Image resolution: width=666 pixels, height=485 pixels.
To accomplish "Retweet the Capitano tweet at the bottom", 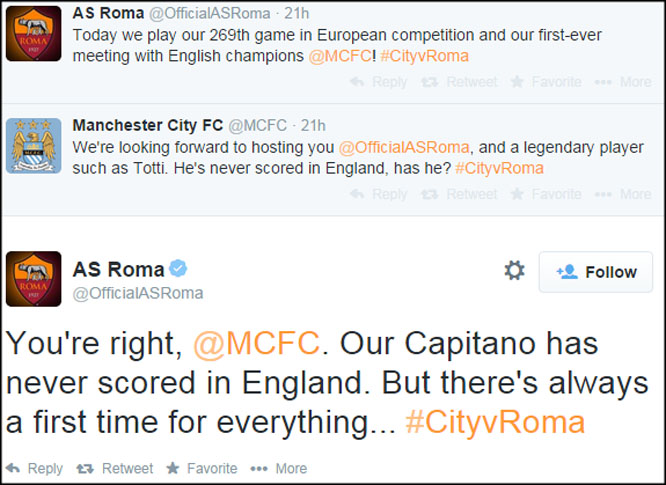I will coord(115,468).
